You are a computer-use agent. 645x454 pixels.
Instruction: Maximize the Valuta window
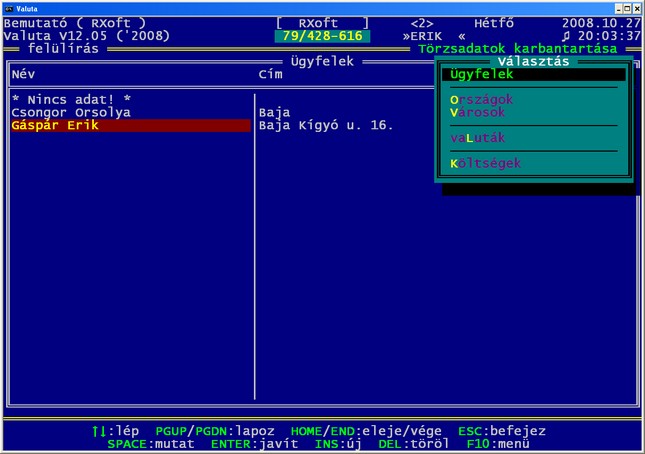627,7
